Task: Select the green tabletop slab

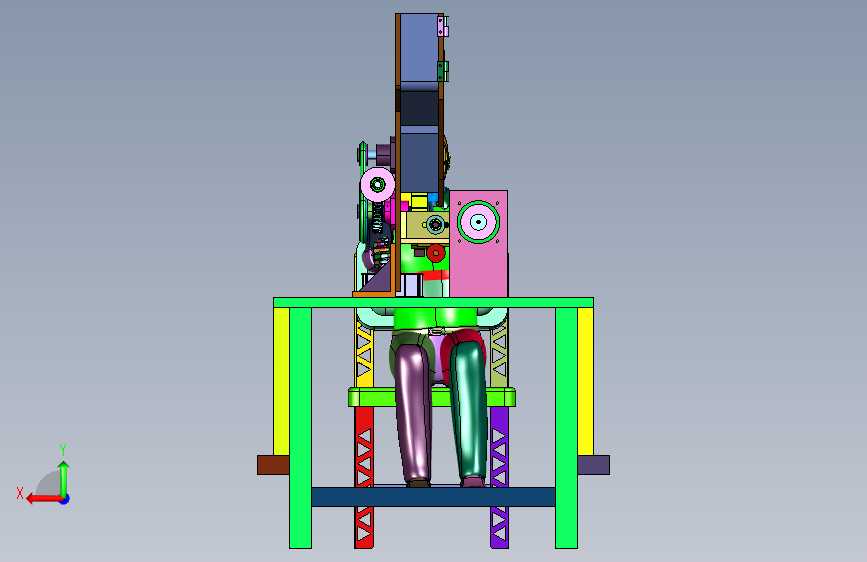Action: tap(434, 303)
